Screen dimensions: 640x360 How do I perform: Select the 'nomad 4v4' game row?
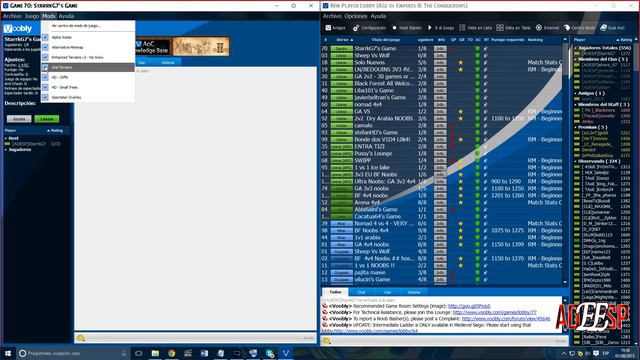tap(443, 104)
